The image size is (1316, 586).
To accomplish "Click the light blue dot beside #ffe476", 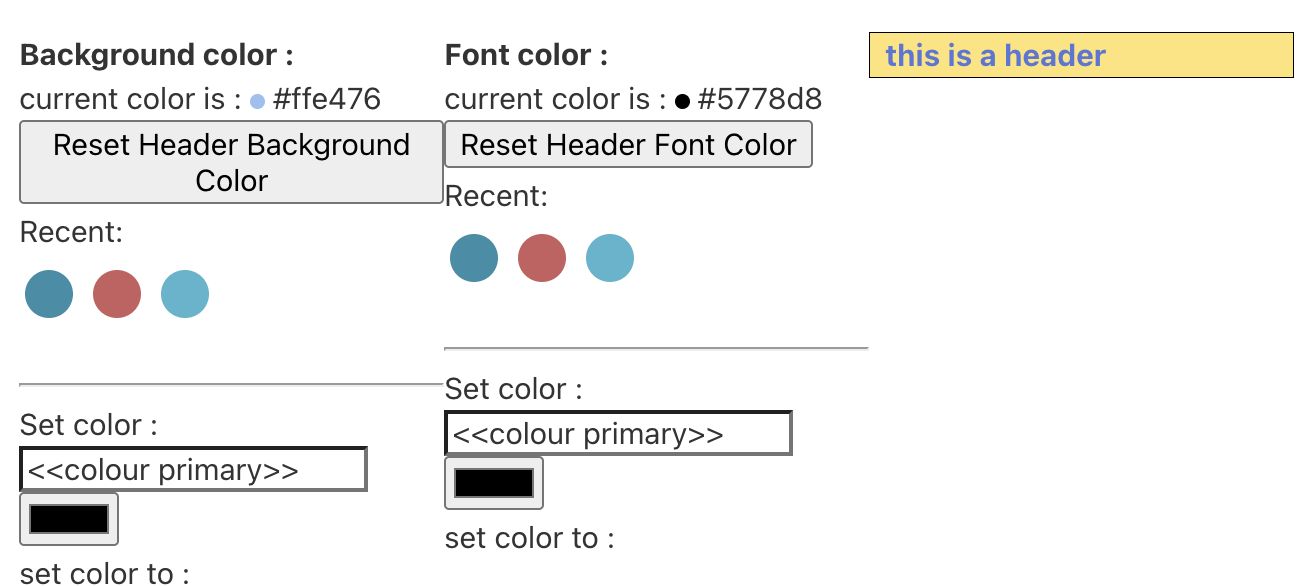I will (257, 101).
